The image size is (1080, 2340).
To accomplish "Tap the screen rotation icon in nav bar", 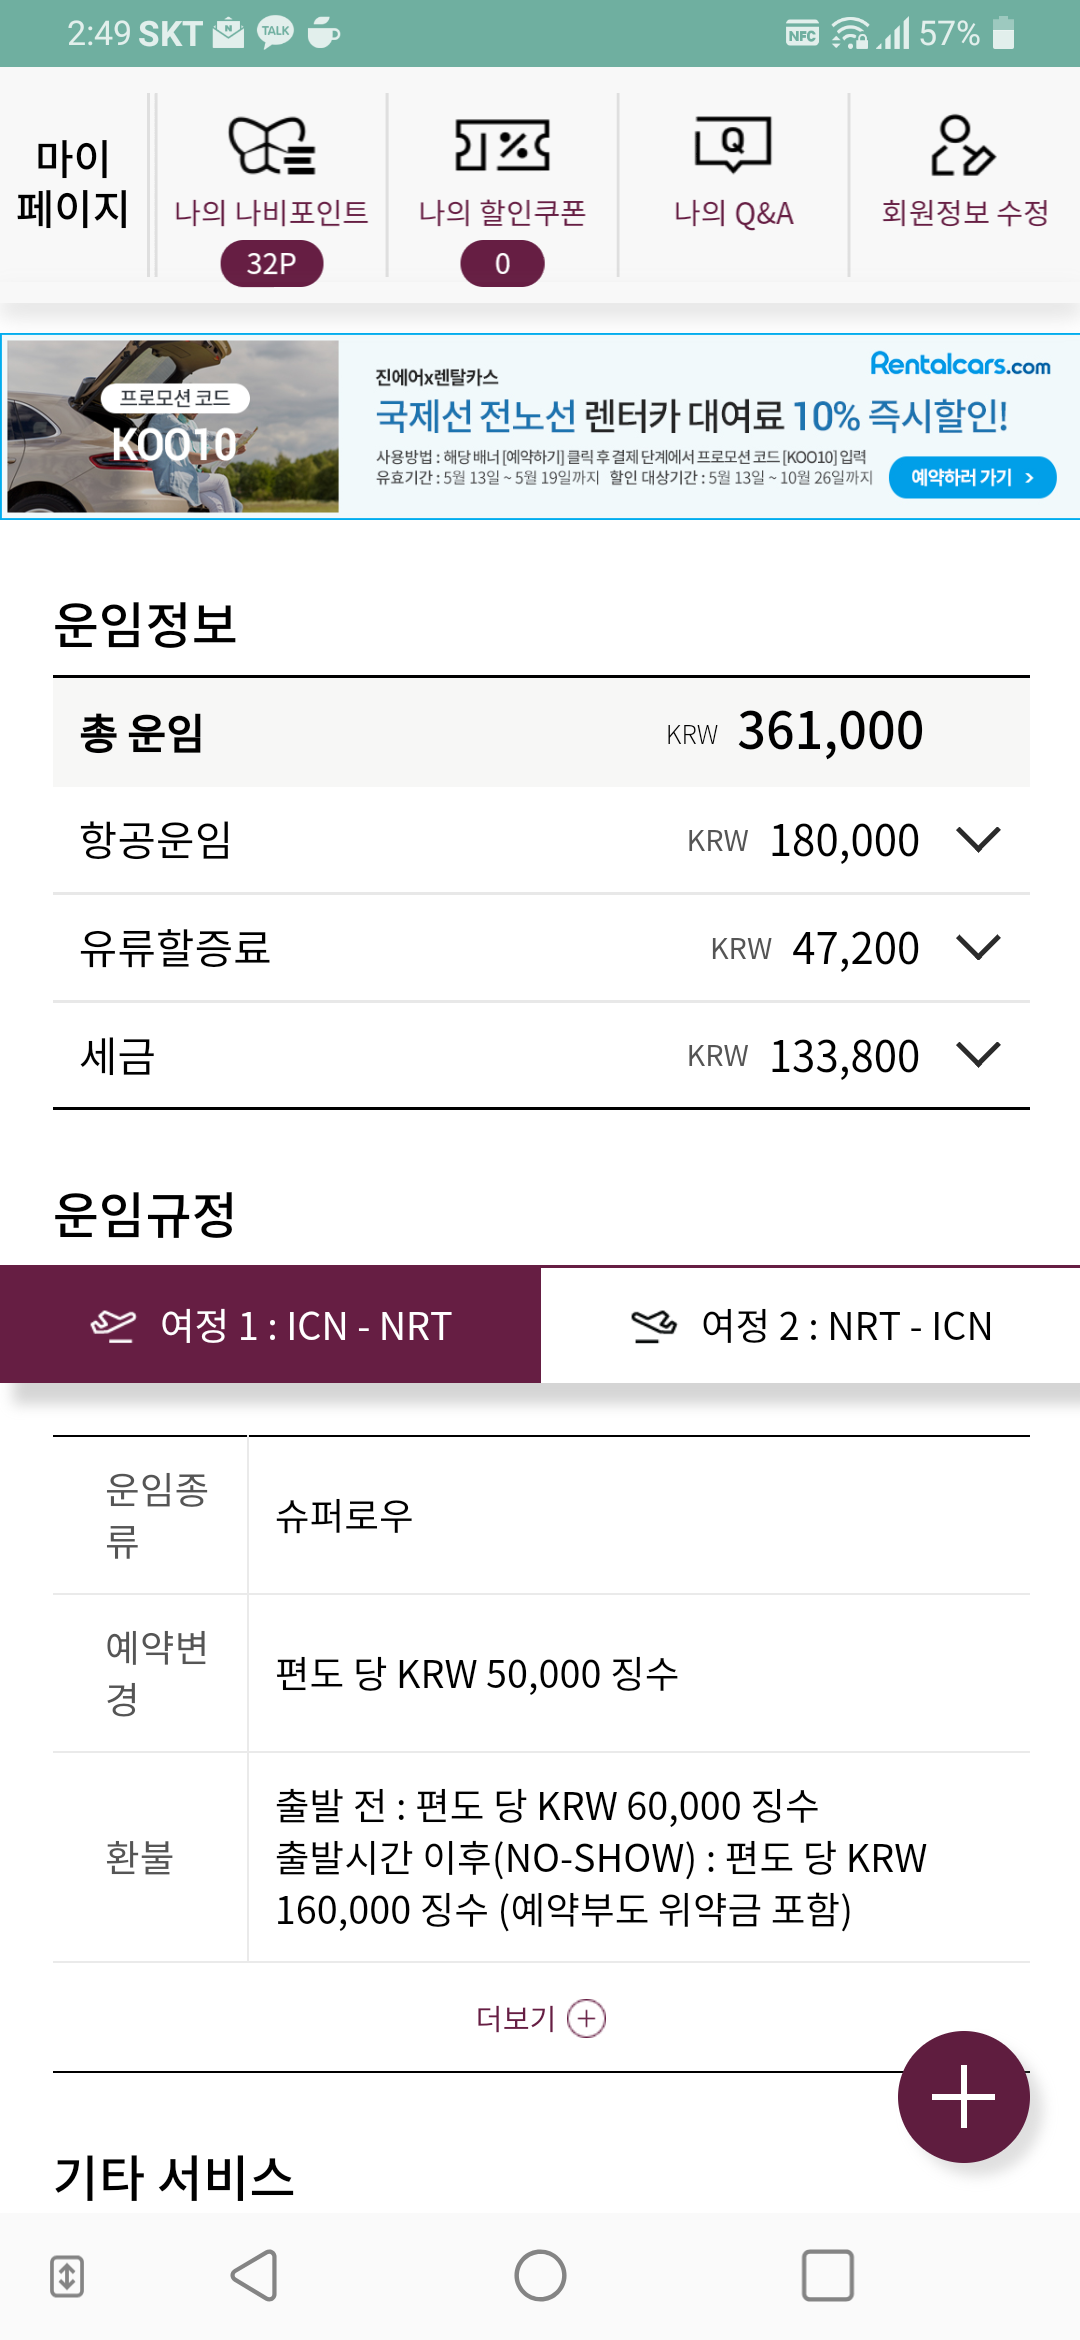I will [x=67, y=2276].
